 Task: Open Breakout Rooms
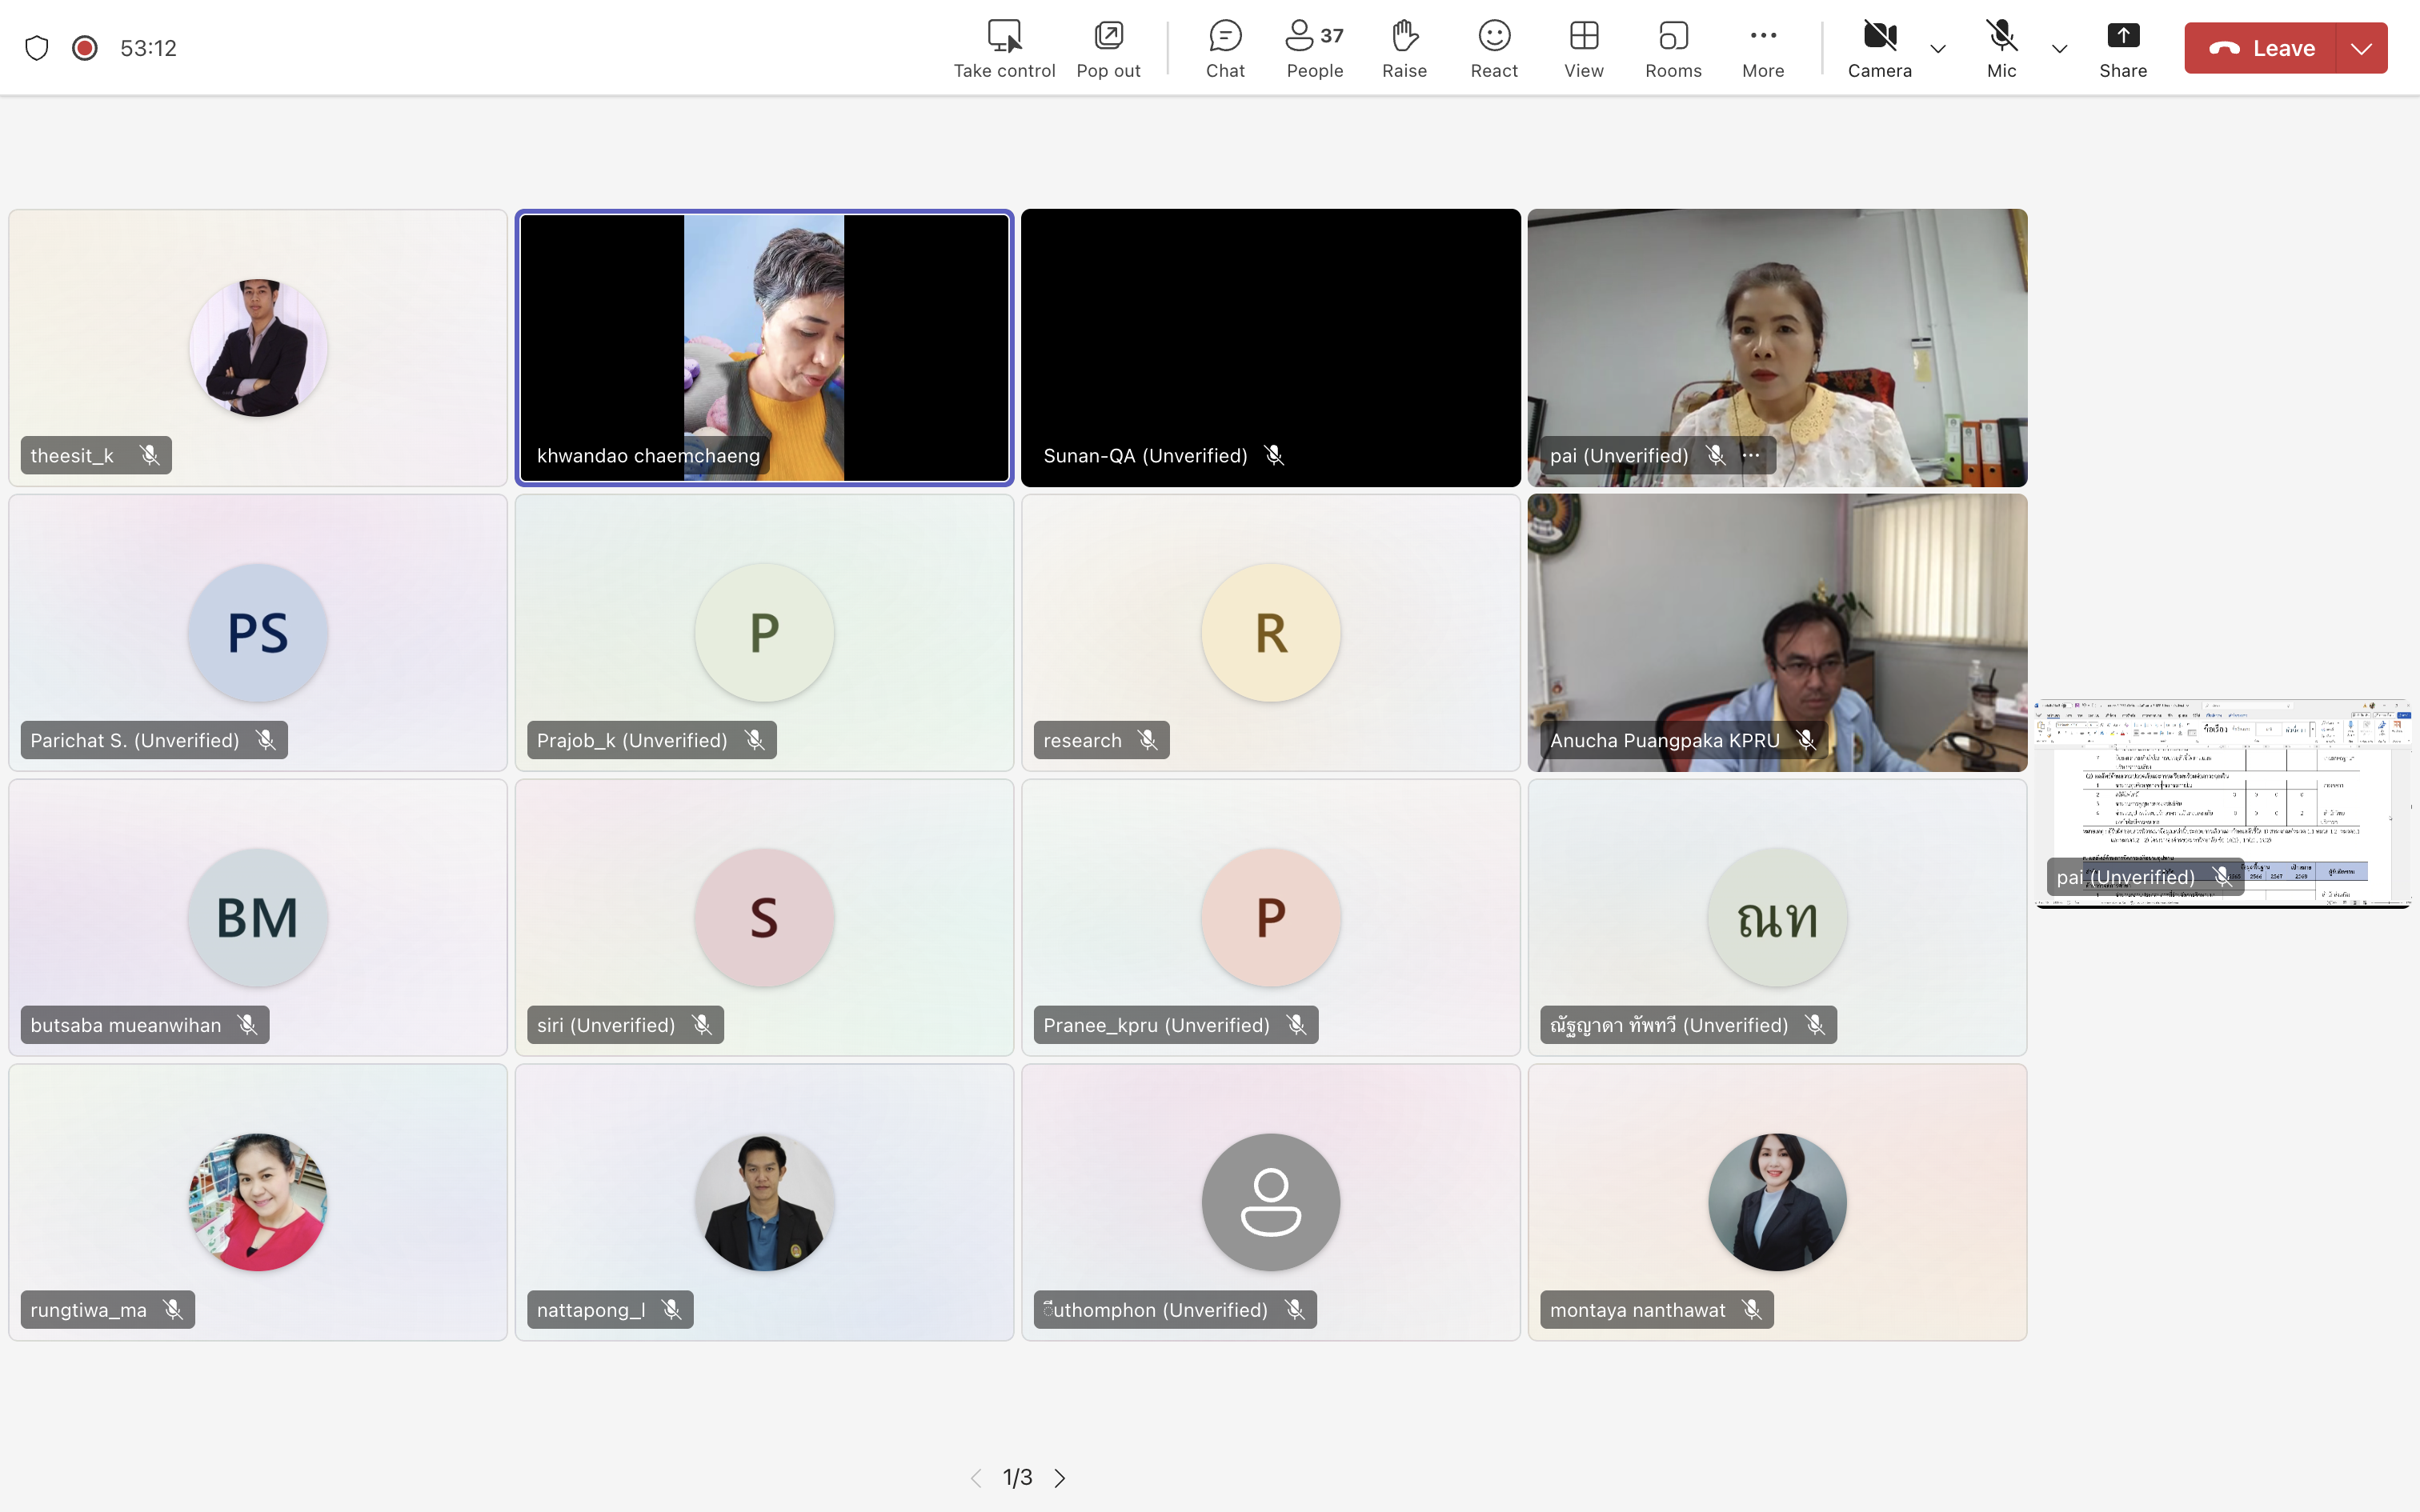click(x=1673, y=48)
